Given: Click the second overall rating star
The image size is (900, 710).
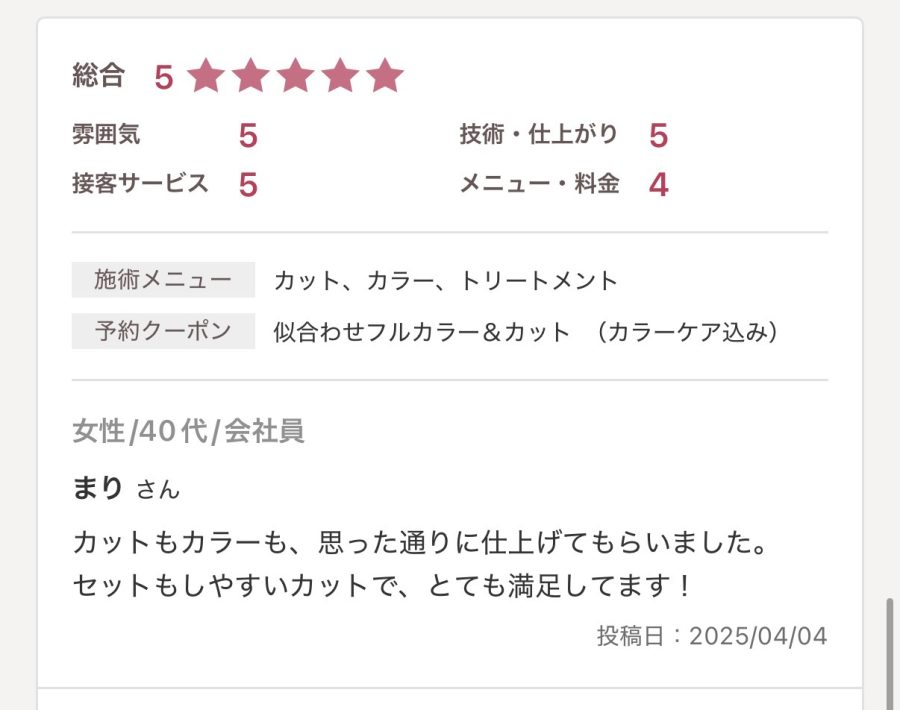Looking at the screenshot, I should click(250, 76).
